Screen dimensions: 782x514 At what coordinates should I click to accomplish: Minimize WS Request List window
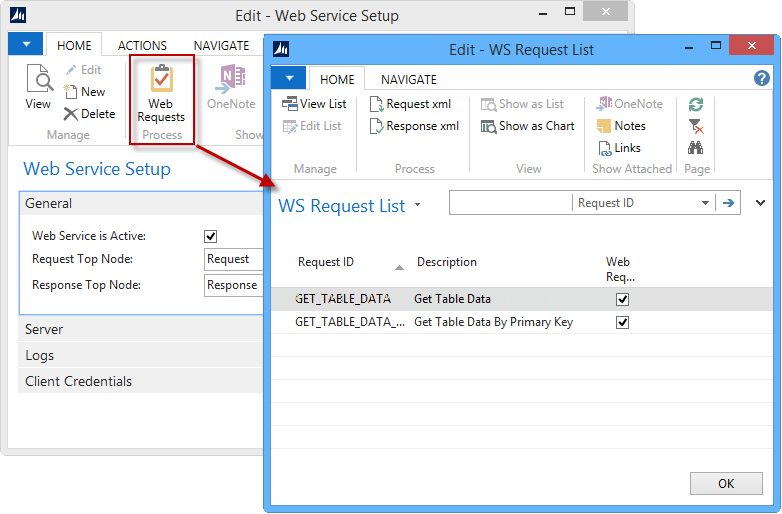coord(689,48)
